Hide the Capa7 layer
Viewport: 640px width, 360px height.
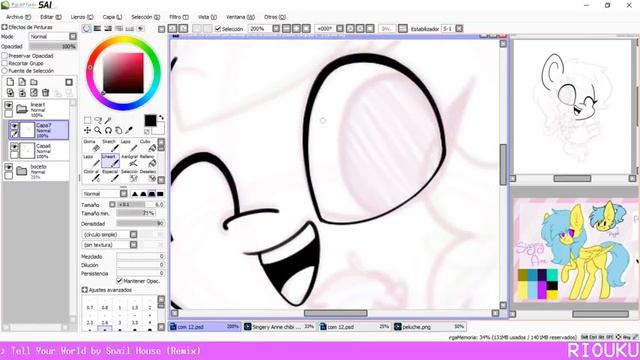(14, 126)
